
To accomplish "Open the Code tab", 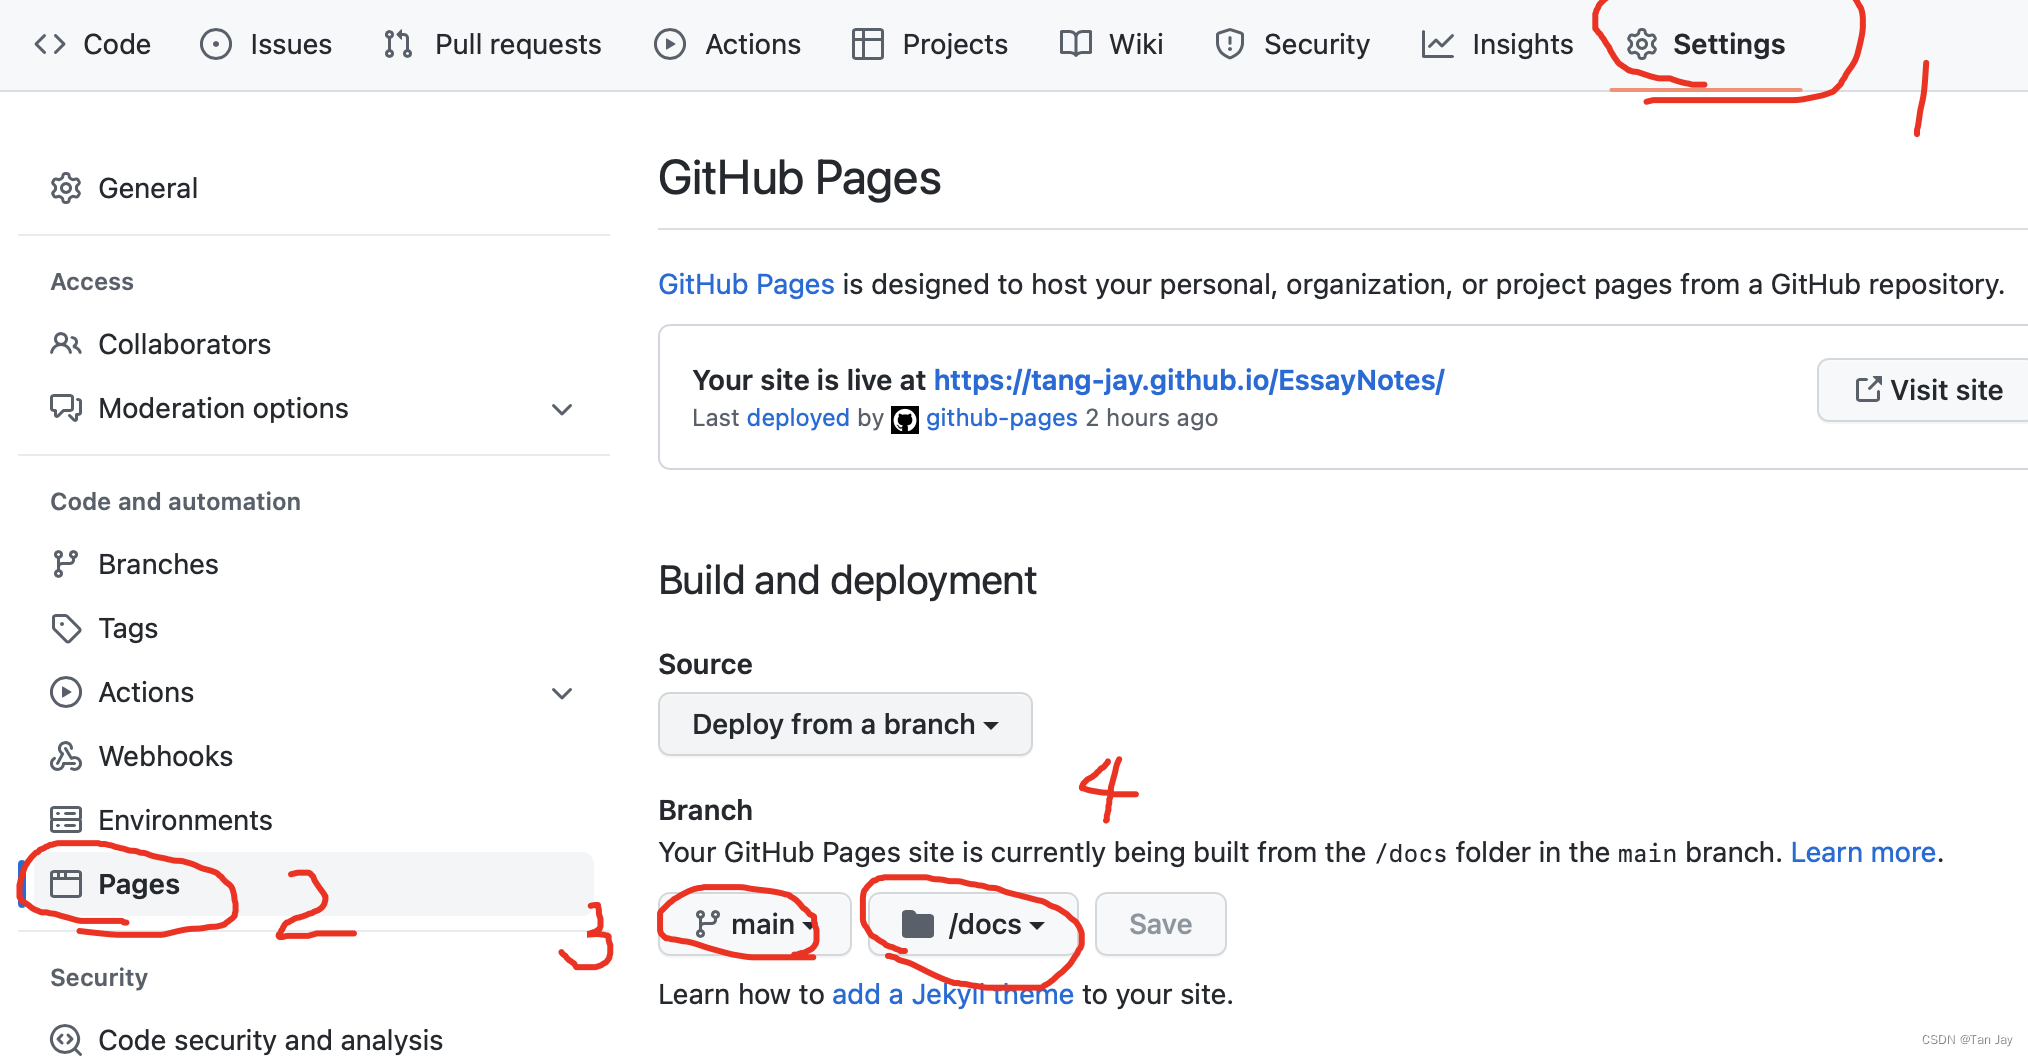I will (92, 44).
